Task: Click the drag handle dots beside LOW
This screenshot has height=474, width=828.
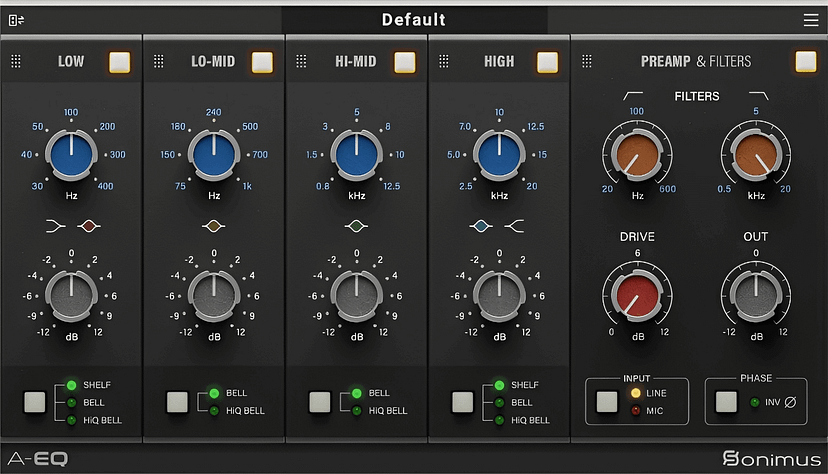Action: pos(16,62)
